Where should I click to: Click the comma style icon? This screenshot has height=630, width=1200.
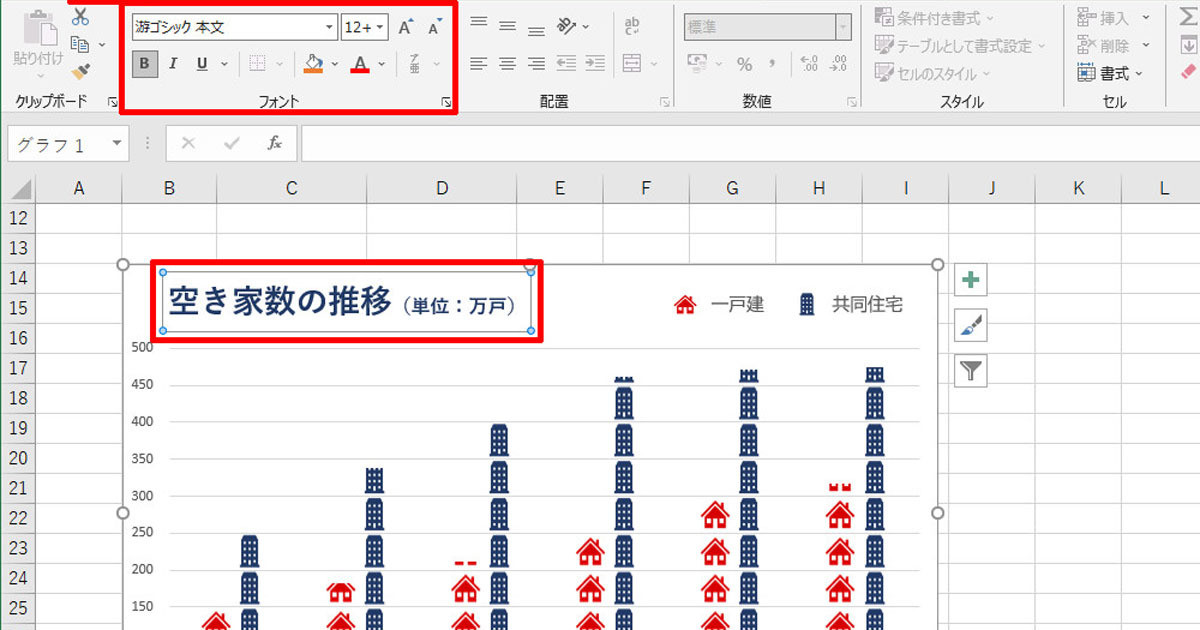click(x=772, y=64)
